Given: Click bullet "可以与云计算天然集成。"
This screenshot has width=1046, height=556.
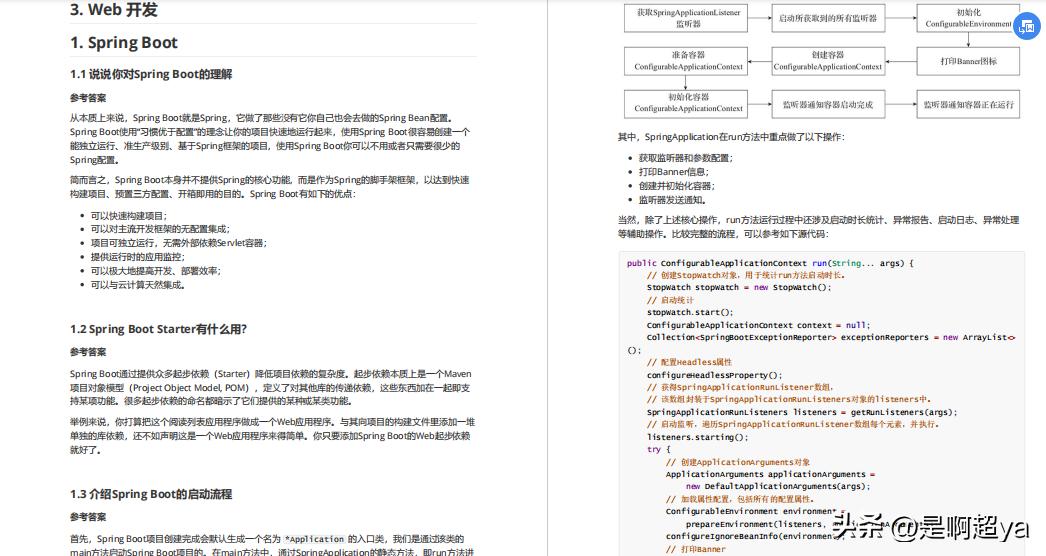Looking at the screenshot, I should point(138,285).
